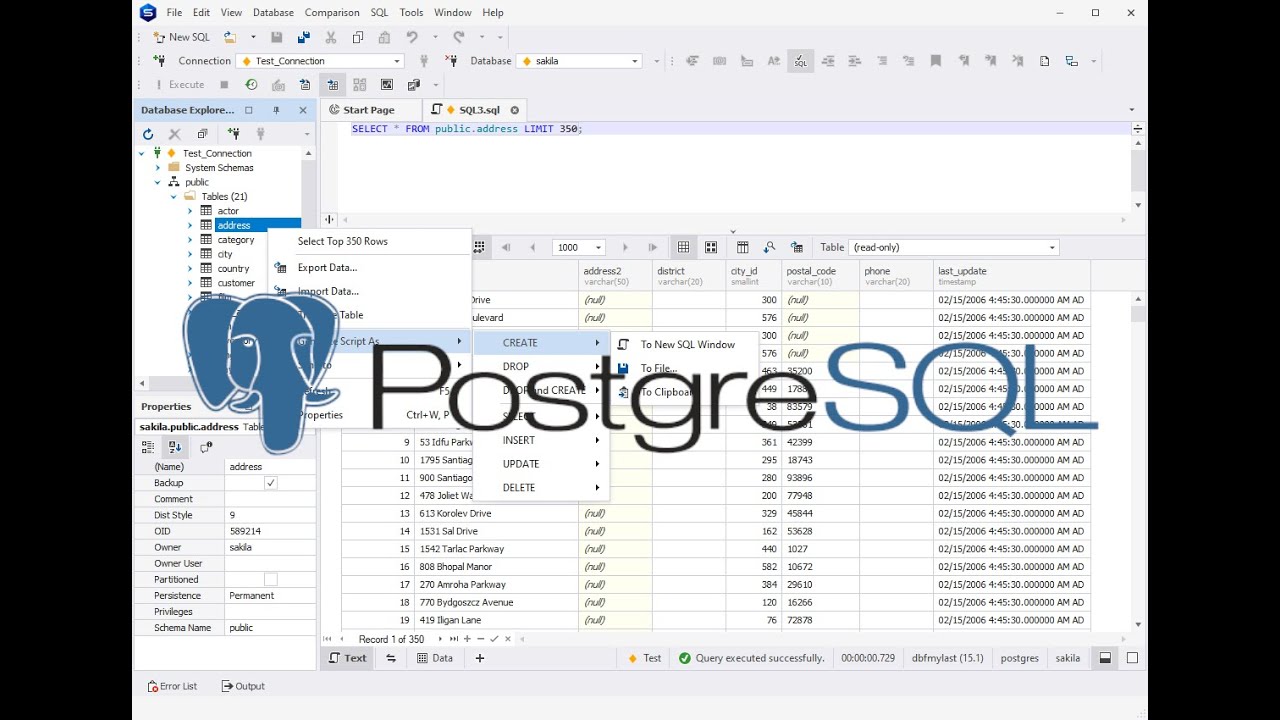Close the SQL3.sql tab

[x=515, y=110]
